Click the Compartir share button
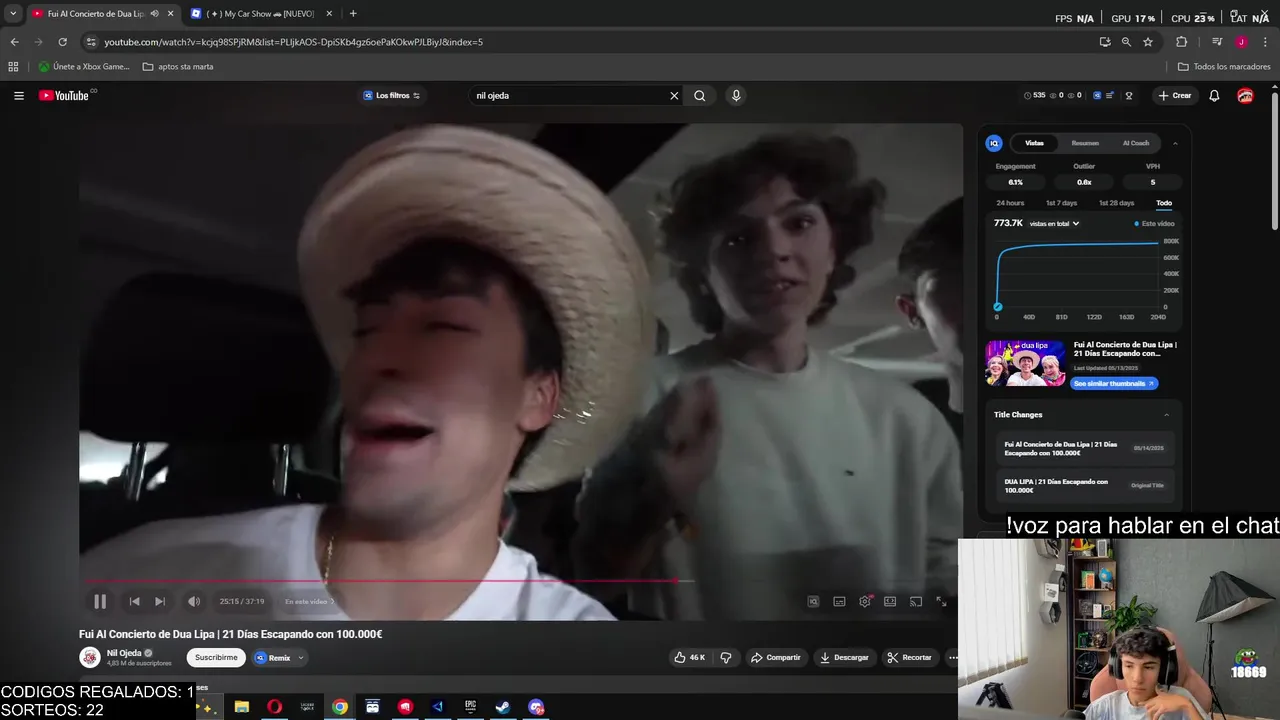This screenshot has height=720, width=1280. click(776, 657)
